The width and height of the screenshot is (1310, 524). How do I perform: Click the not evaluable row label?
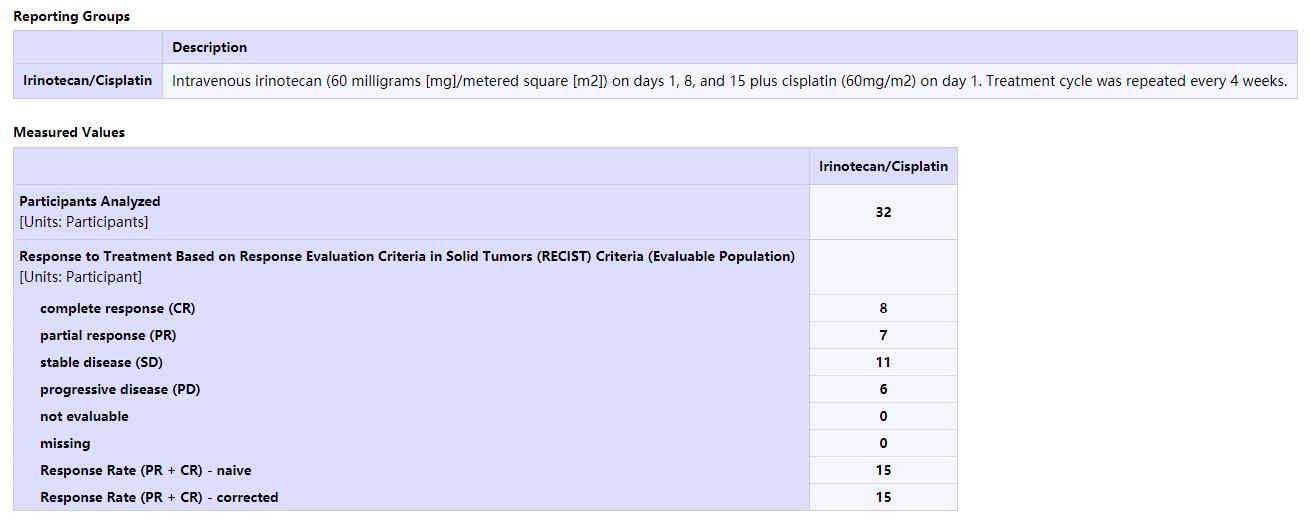point(84,416)
